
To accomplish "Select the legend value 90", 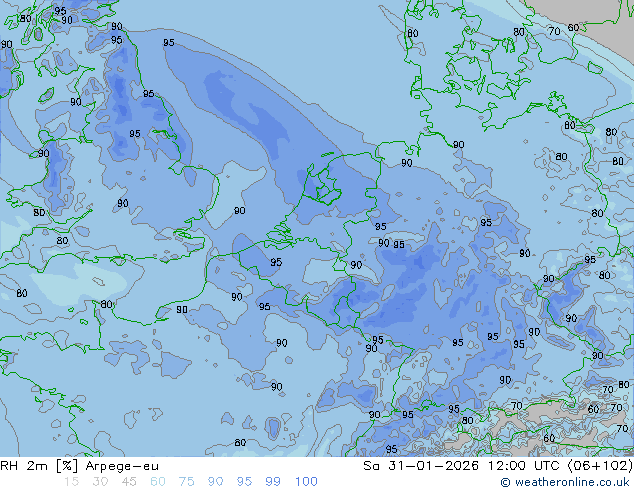I will (x=215, y=482).
